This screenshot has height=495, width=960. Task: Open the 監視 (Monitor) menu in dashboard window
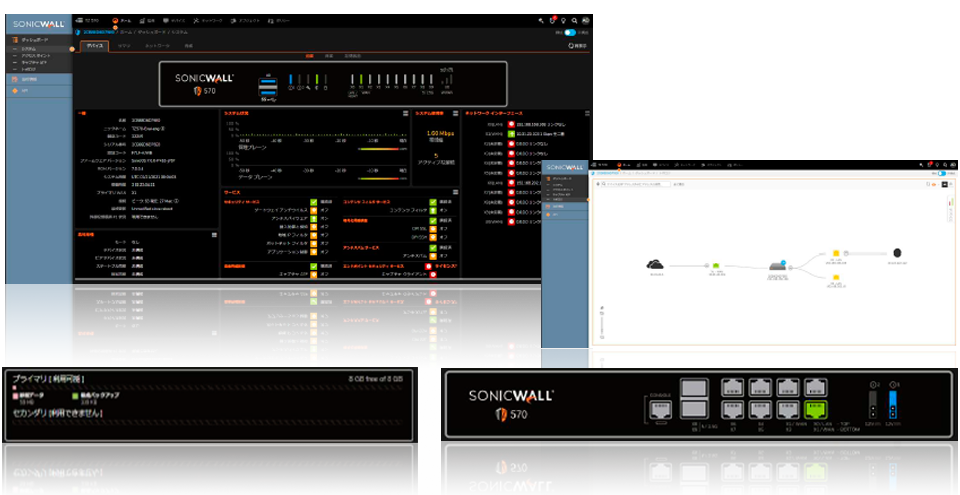[x=146, y=20]
